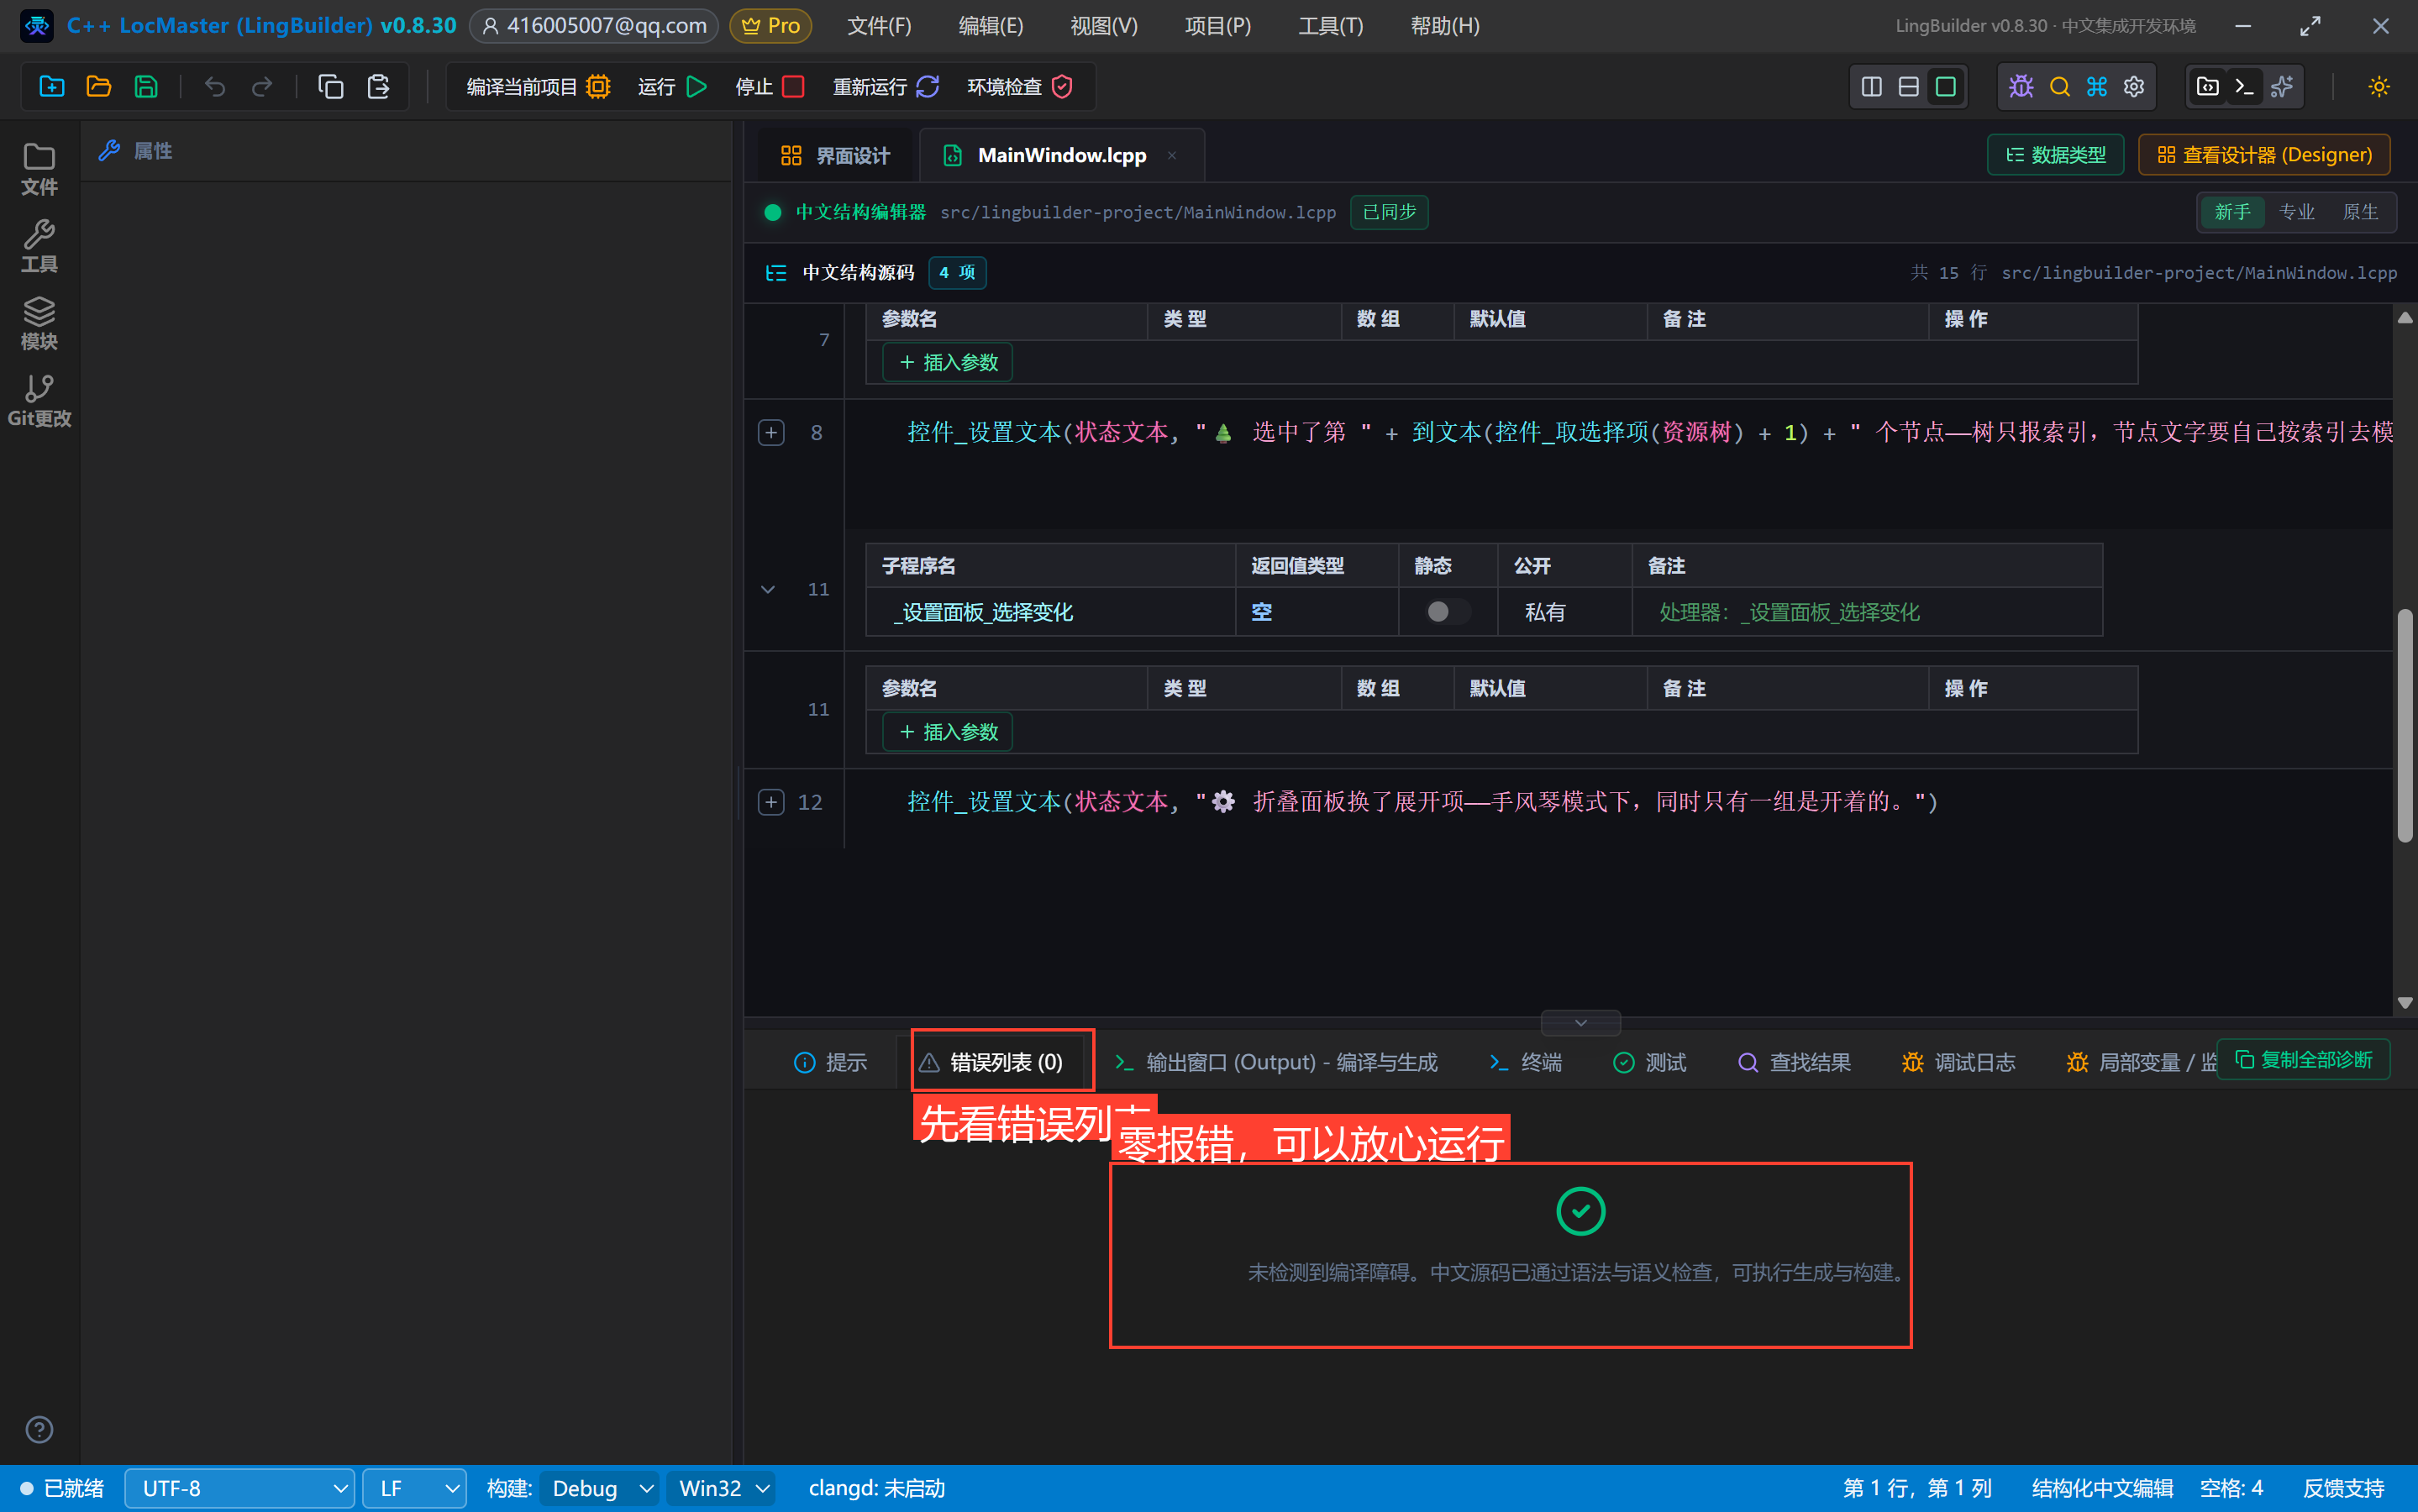Open the LF line ending dropdown
Screen dimensions: 2418x1512
(414, 1488)
